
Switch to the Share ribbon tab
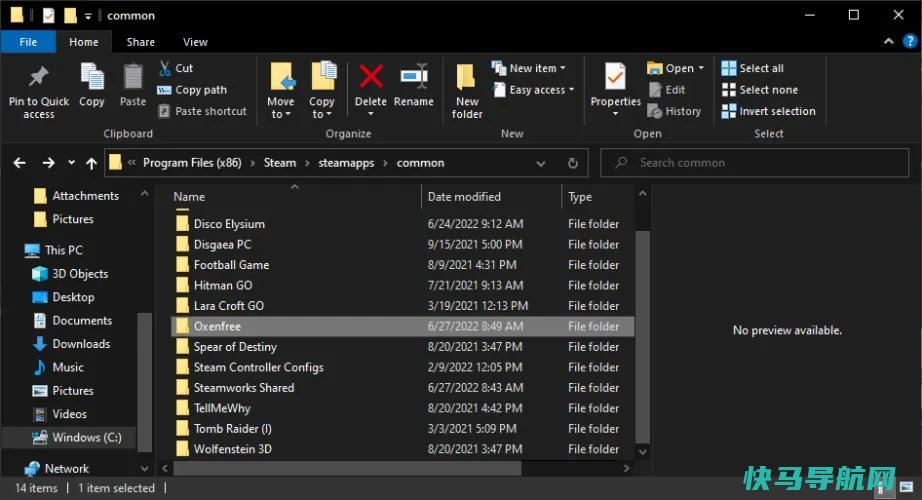point(141,42)
